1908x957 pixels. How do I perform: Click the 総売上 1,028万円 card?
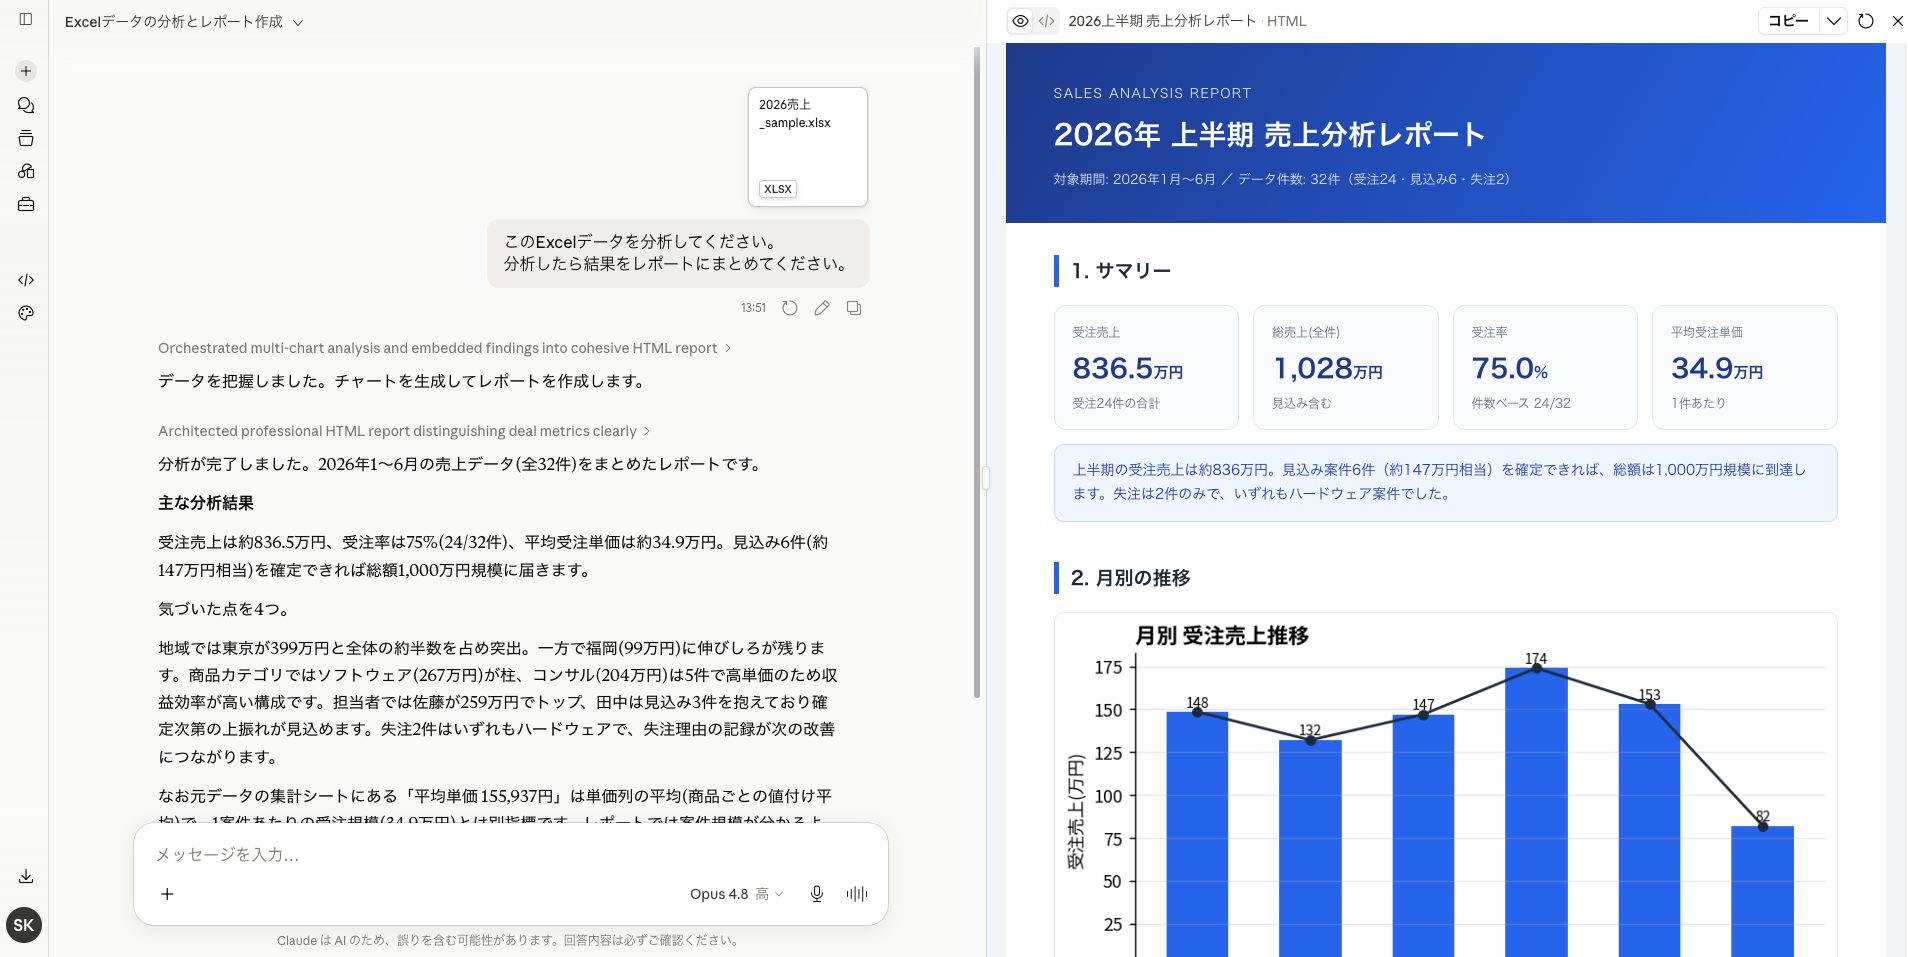click(x=1346, y=367)
